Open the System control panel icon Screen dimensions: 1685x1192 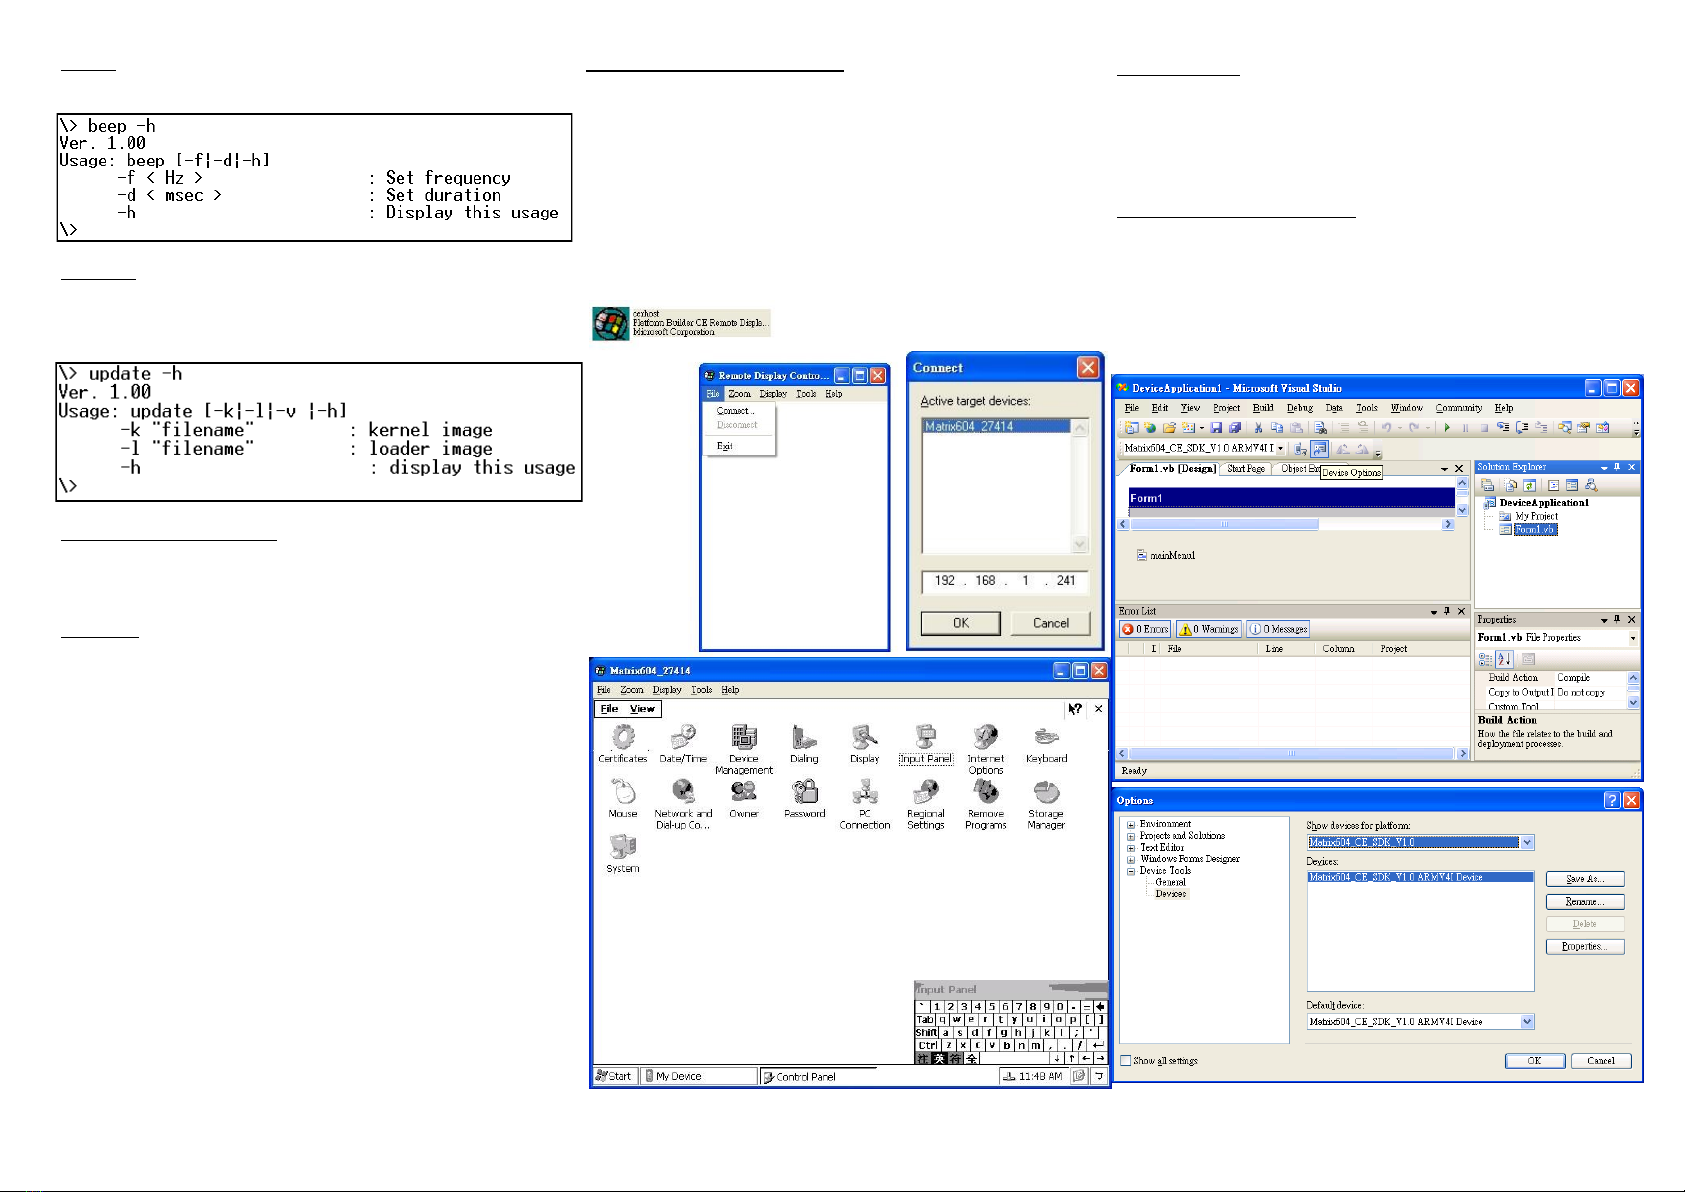[623, 853]
